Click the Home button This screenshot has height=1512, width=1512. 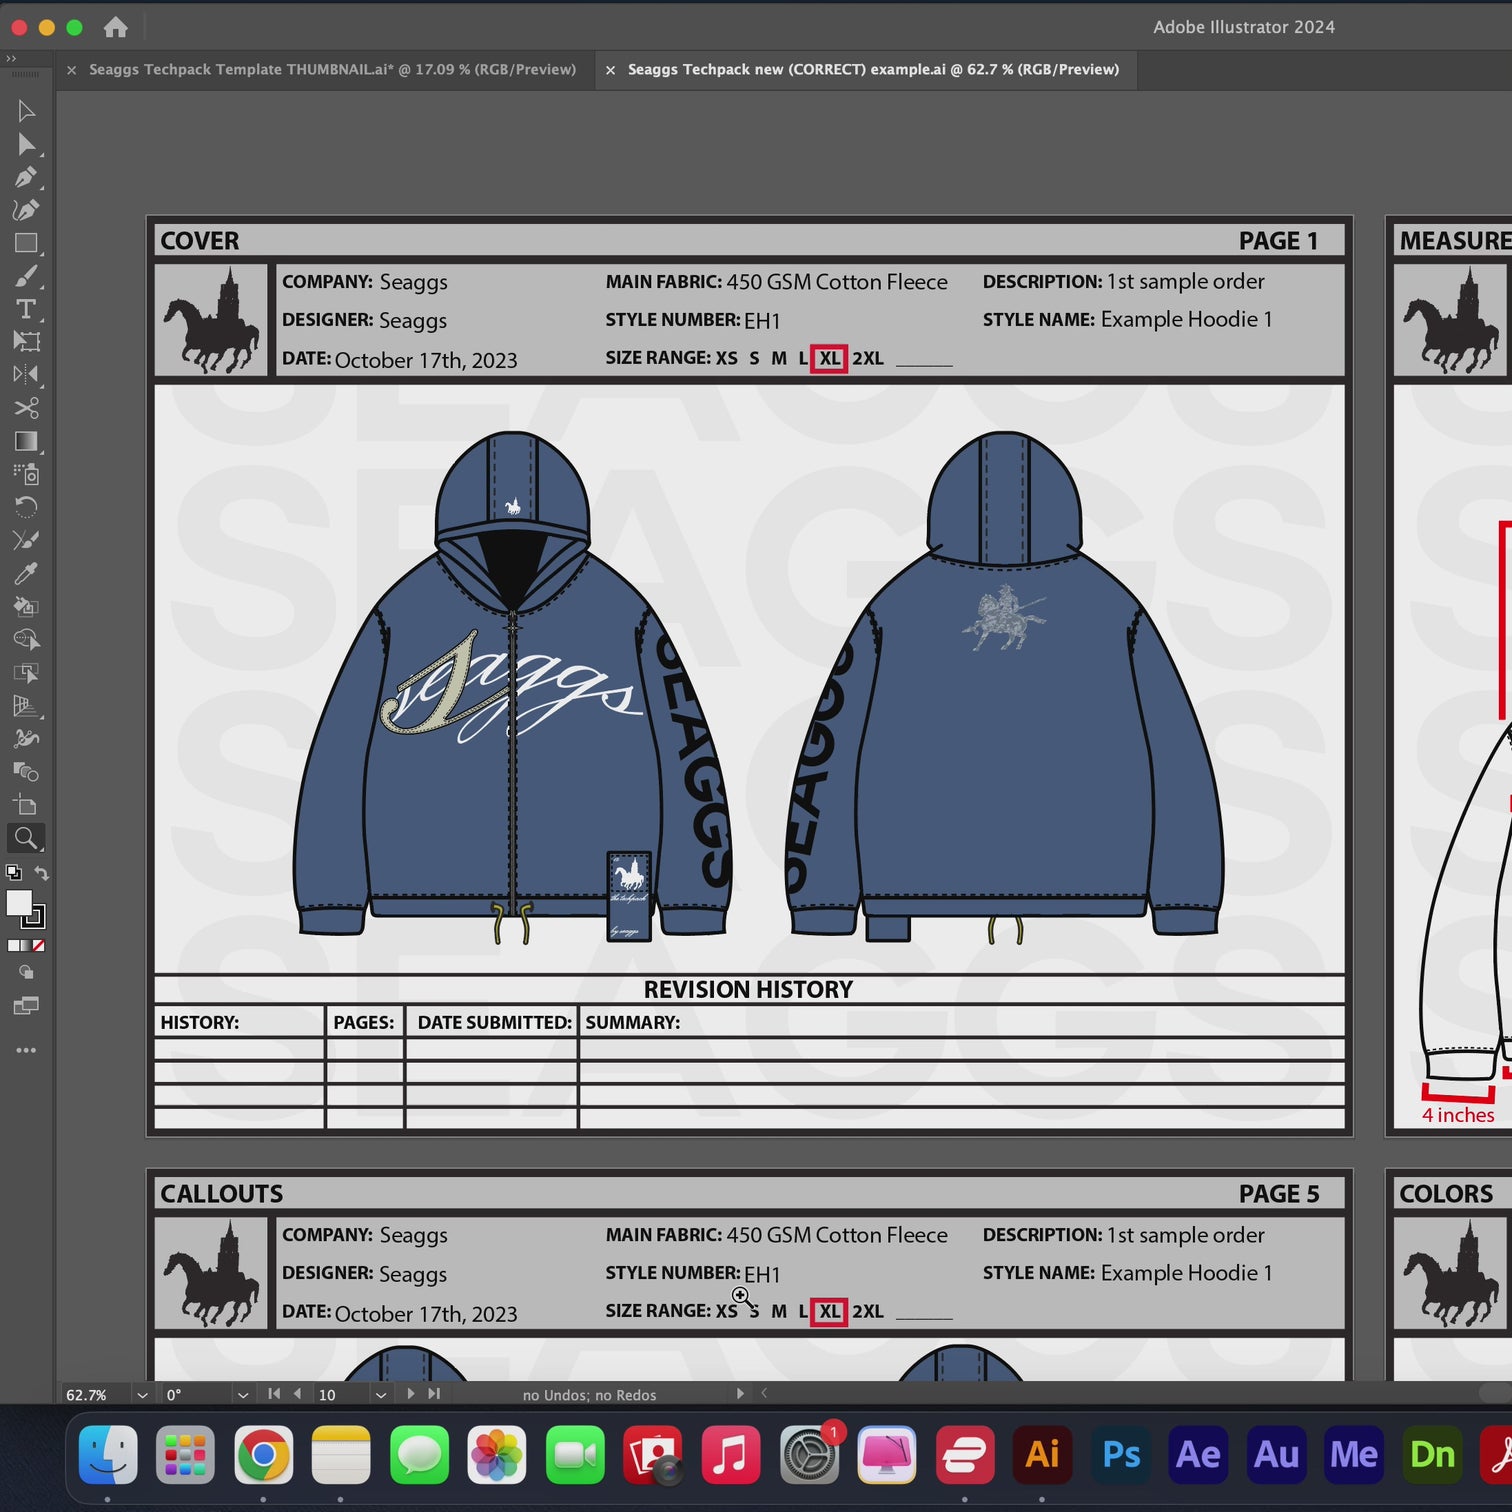(116, 28)
